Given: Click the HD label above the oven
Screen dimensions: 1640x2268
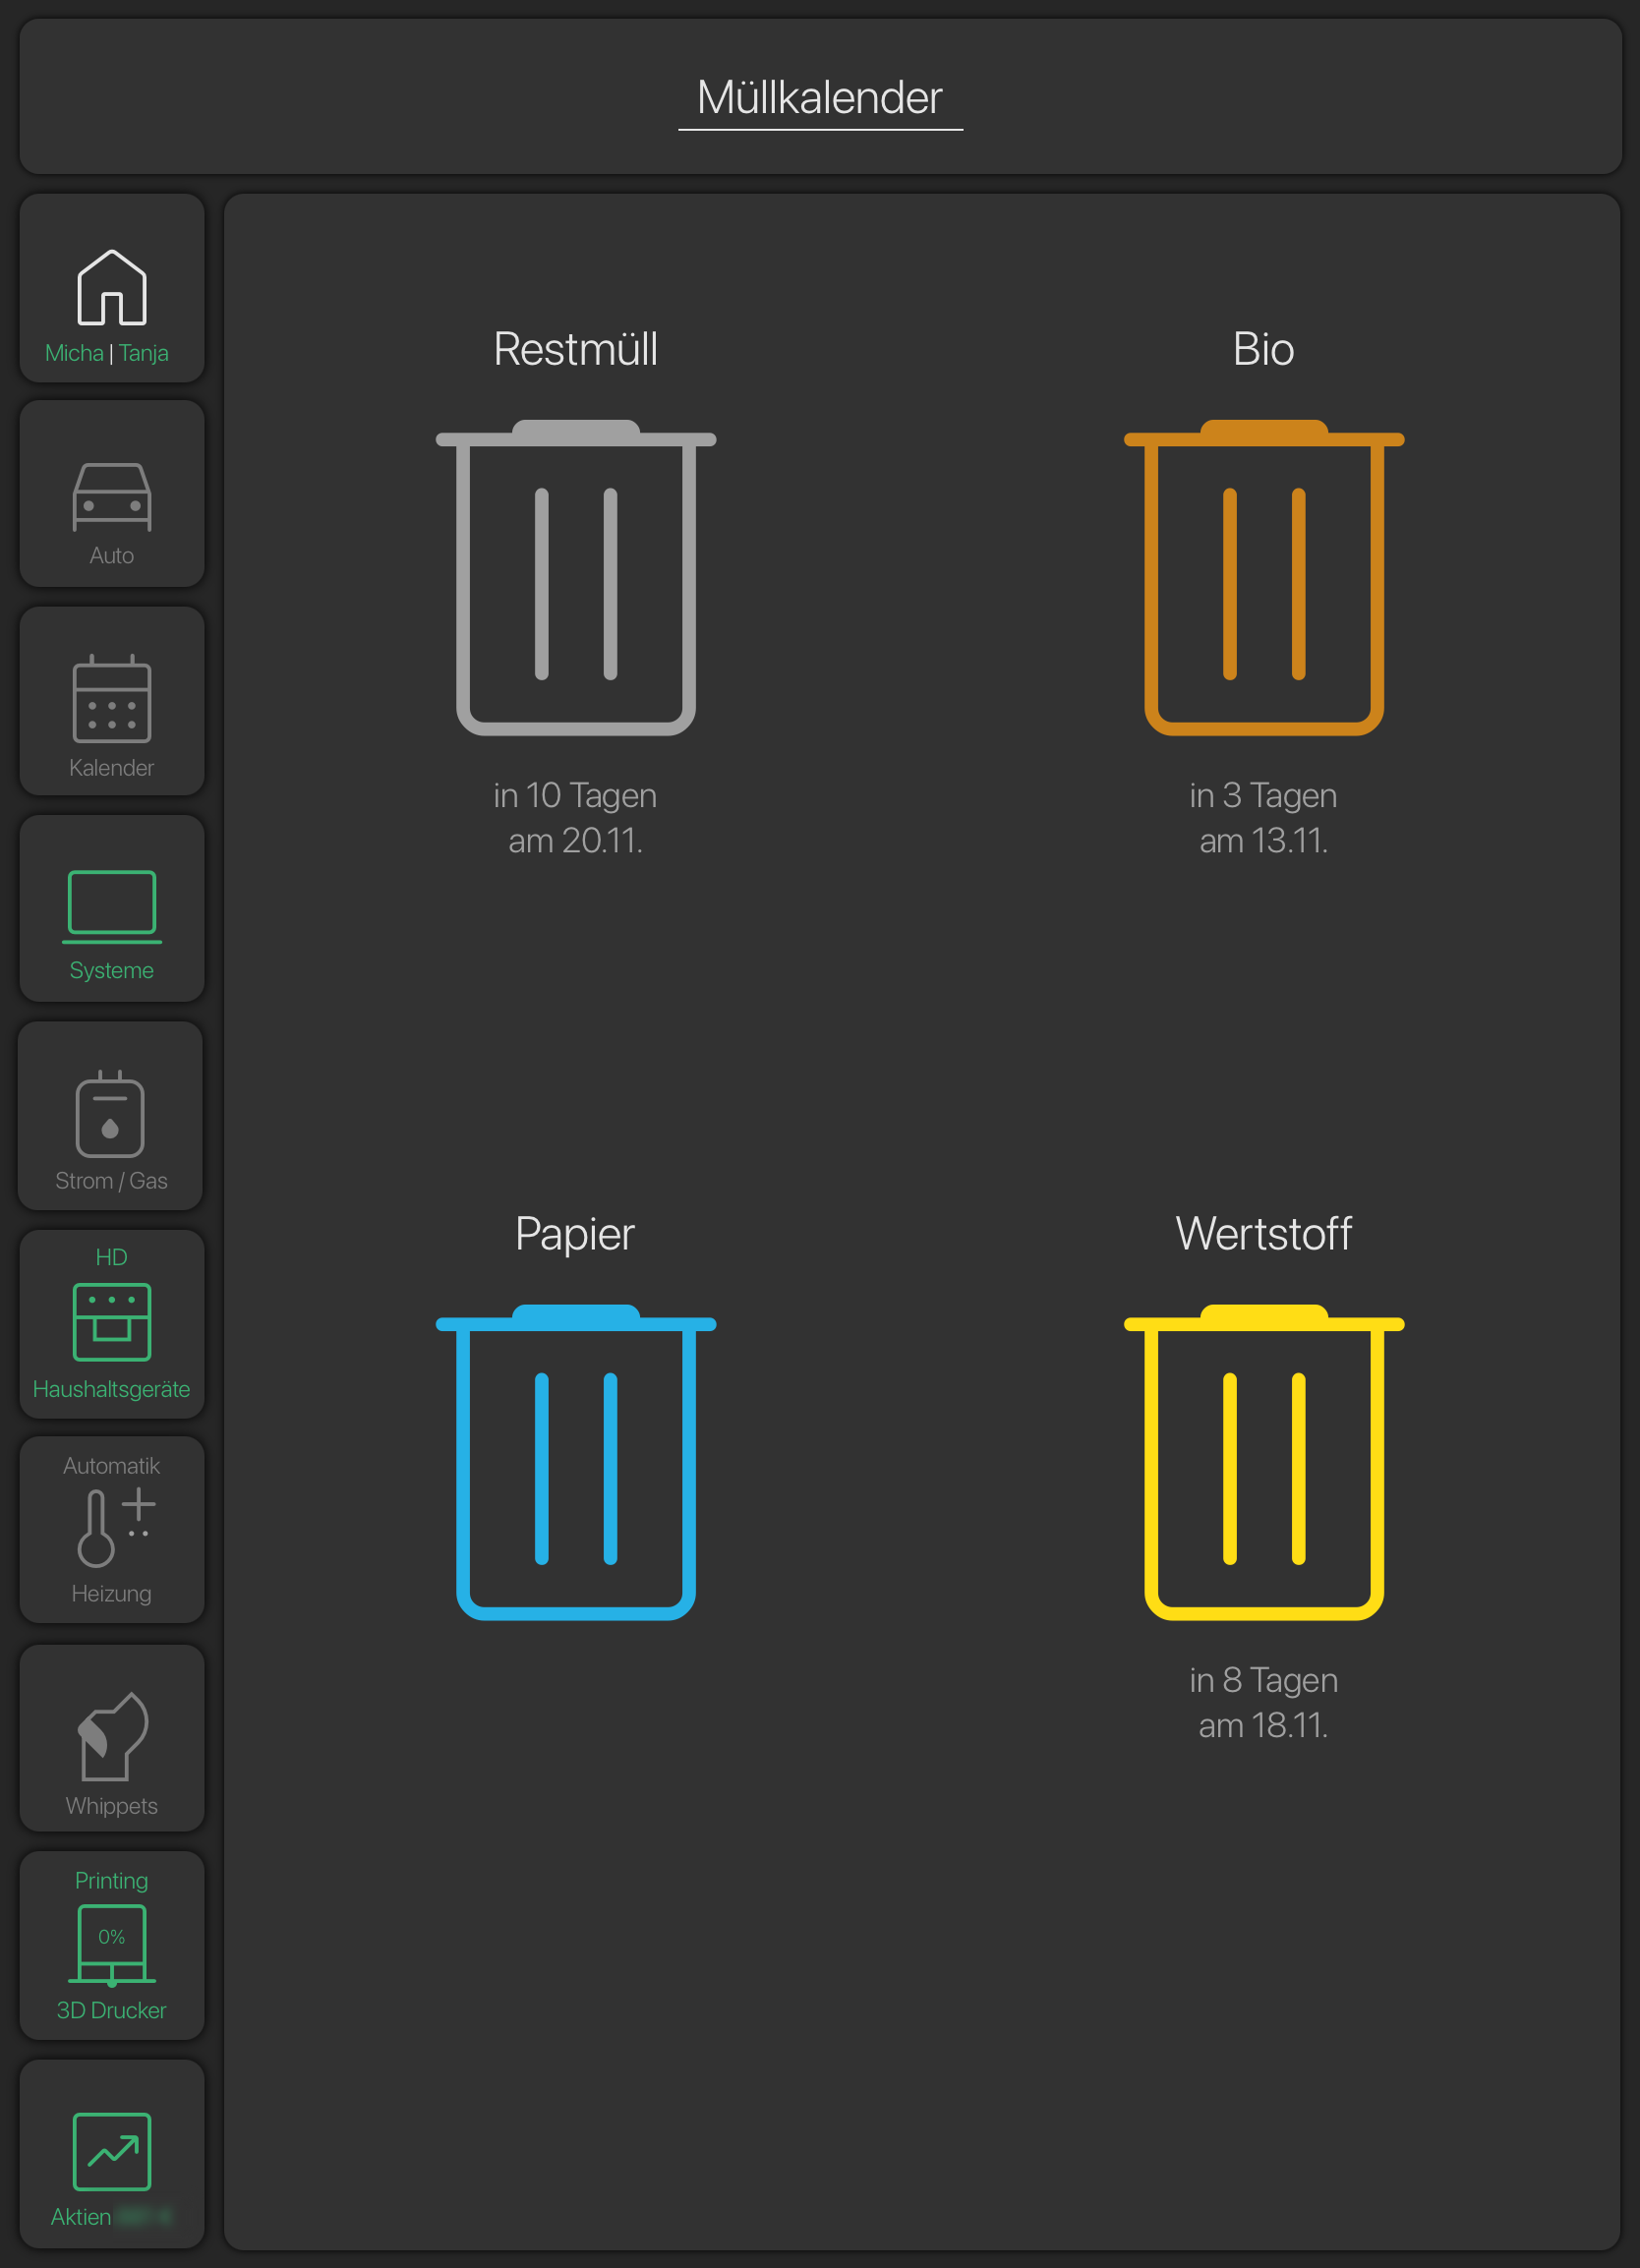Looking at the screenshot, I should [112, 1257].
